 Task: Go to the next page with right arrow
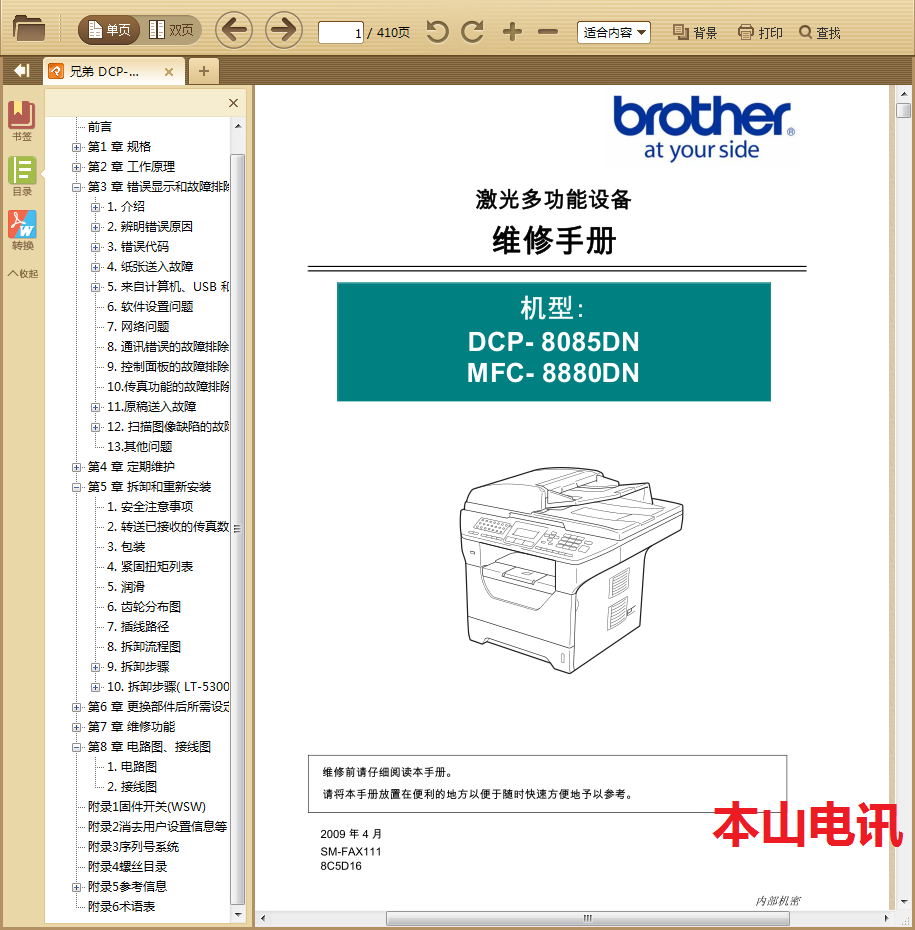click(283, 30)
